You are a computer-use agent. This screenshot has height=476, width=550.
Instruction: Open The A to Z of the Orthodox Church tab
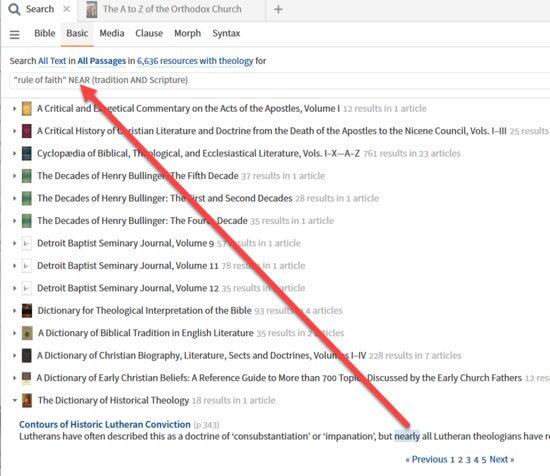click(172, 9)
